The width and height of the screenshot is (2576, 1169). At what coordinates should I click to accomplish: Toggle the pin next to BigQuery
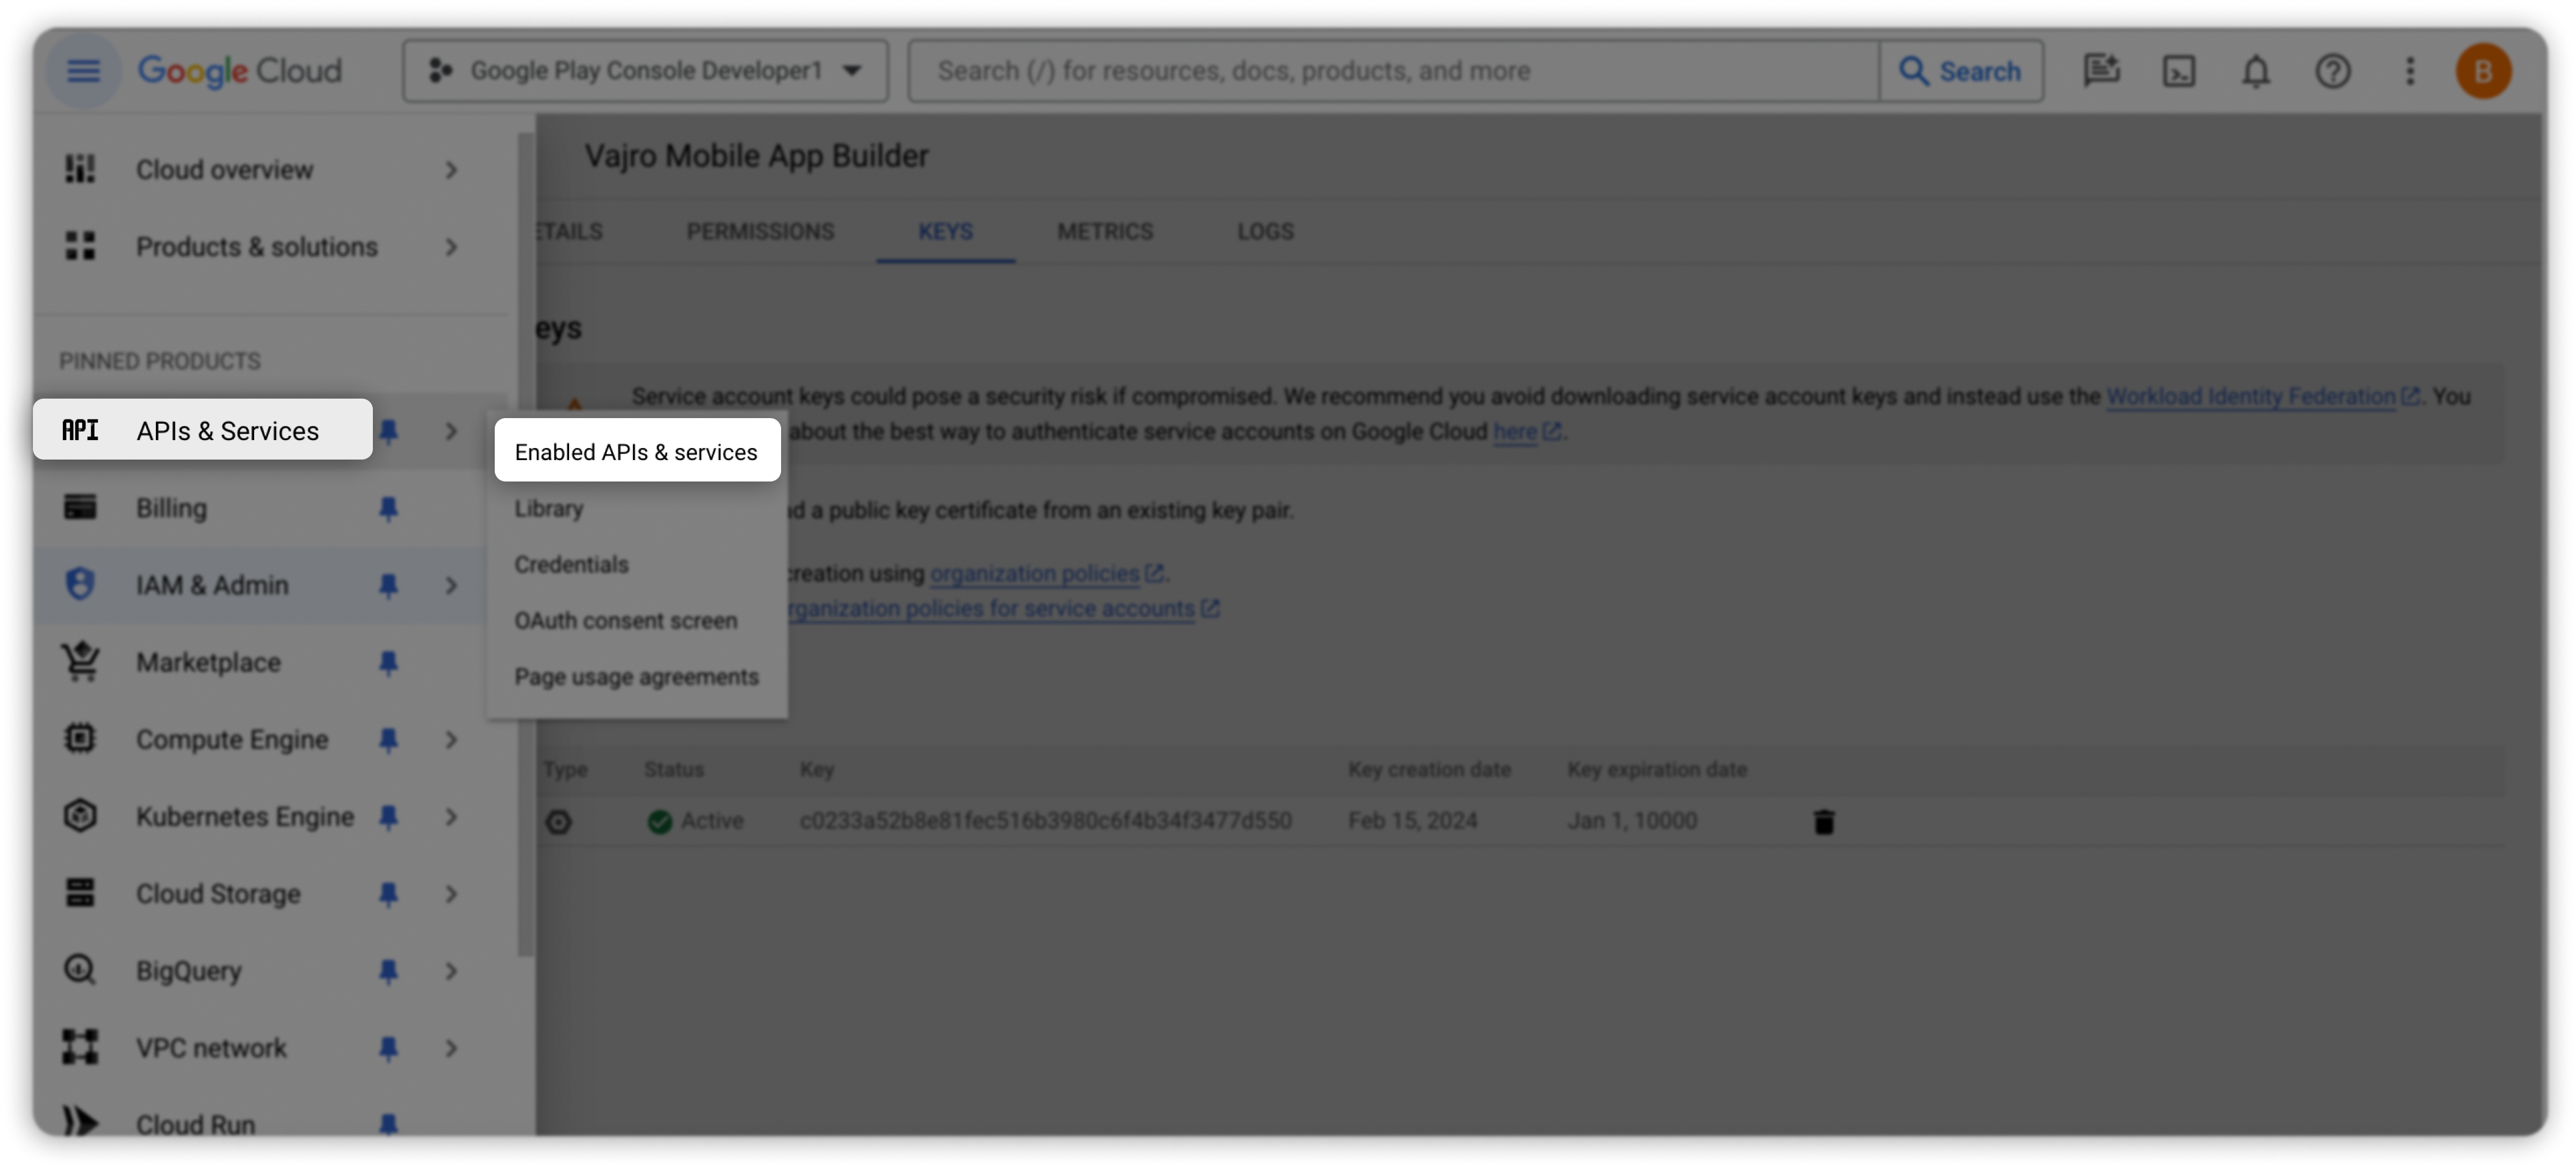(x=388, y=971)
